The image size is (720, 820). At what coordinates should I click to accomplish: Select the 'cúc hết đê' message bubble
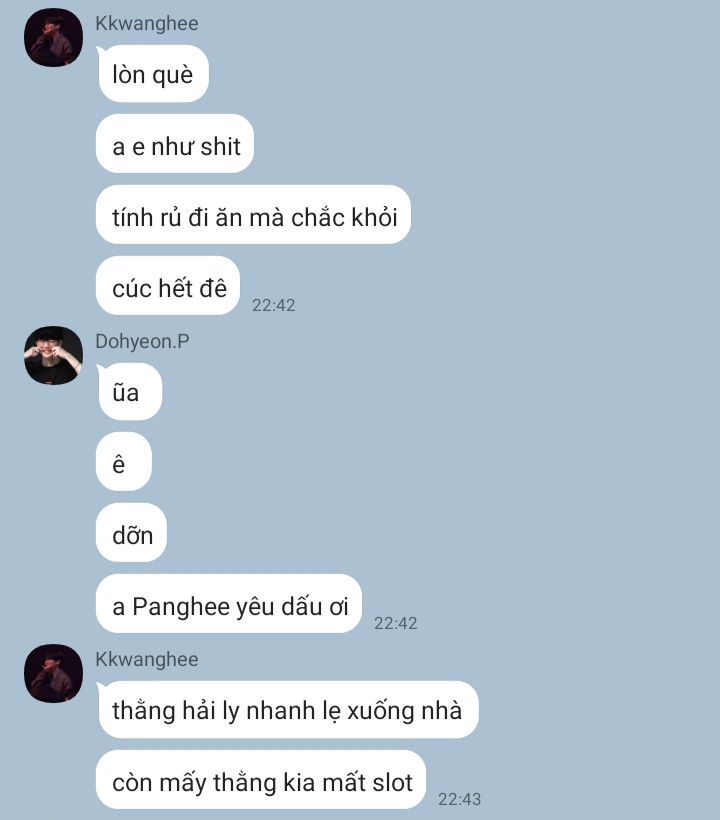168,286
